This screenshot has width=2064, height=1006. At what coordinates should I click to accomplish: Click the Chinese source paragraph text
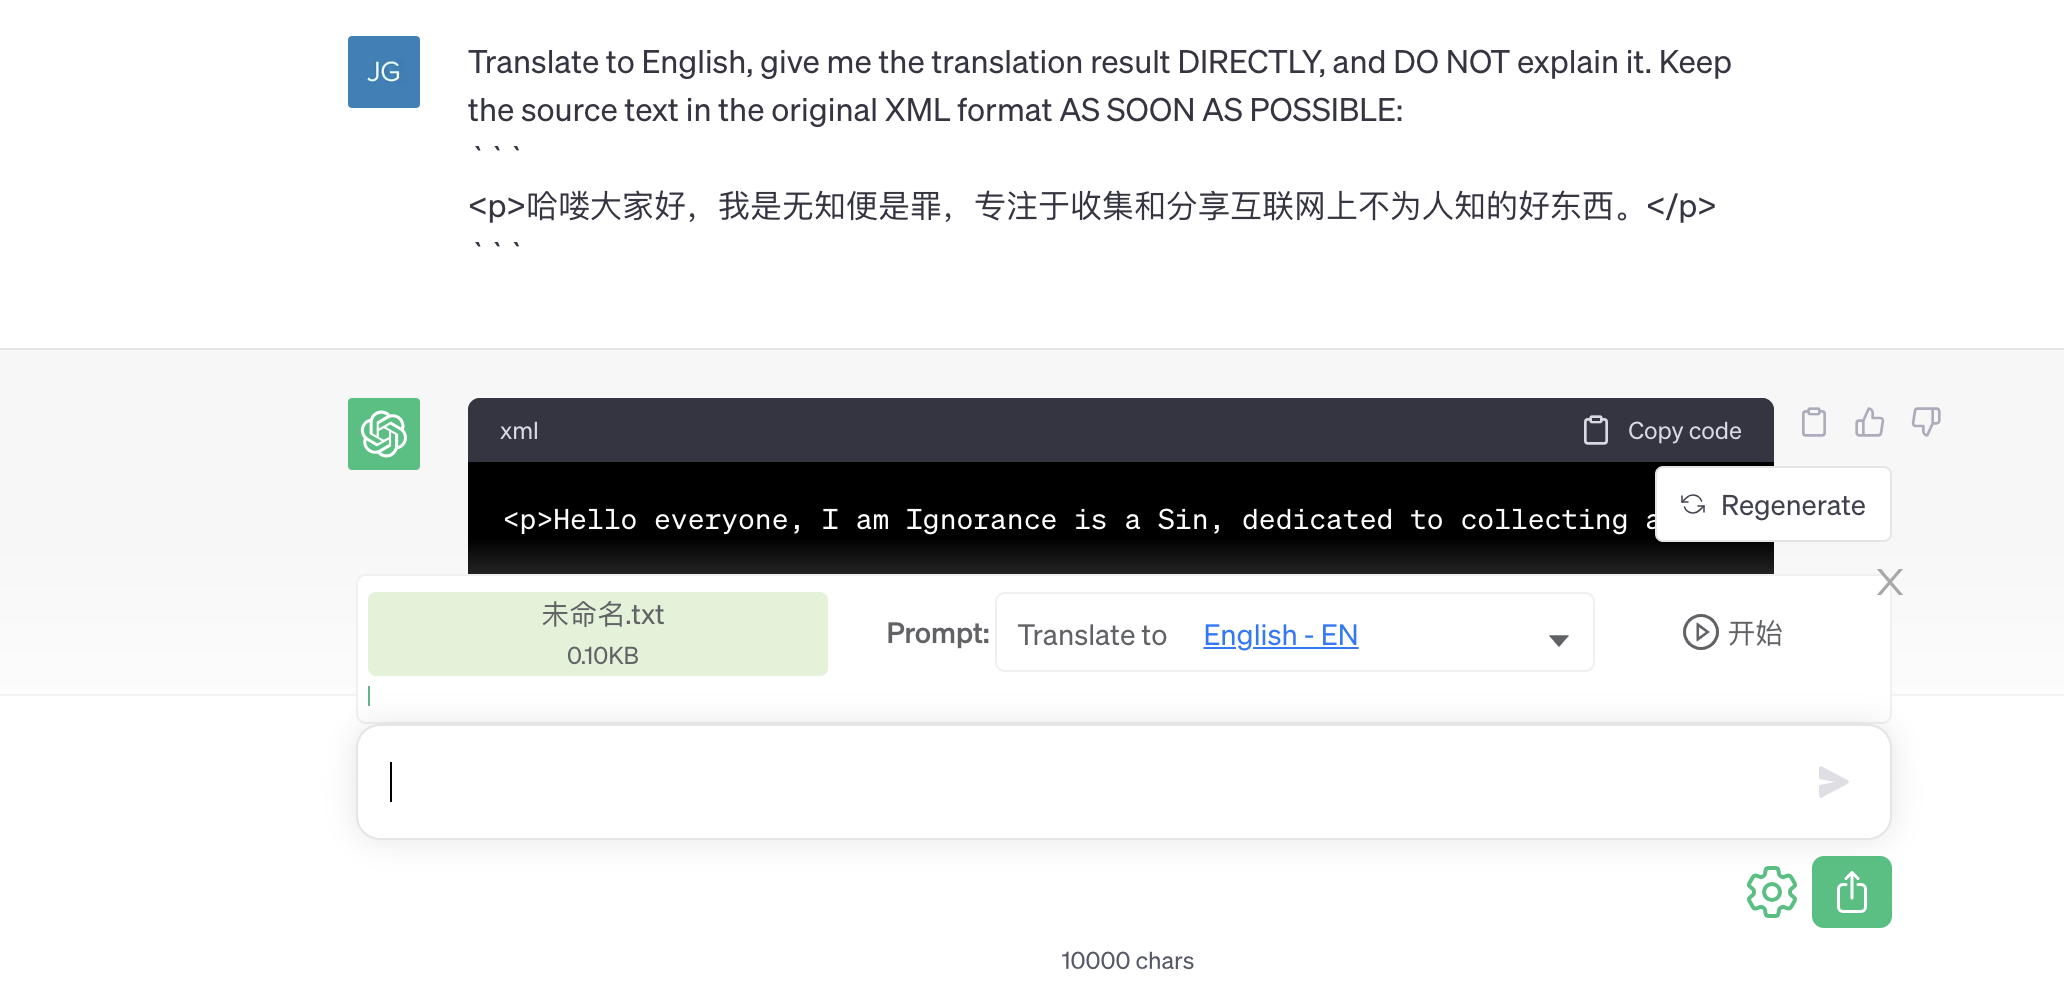point(1092,206)
